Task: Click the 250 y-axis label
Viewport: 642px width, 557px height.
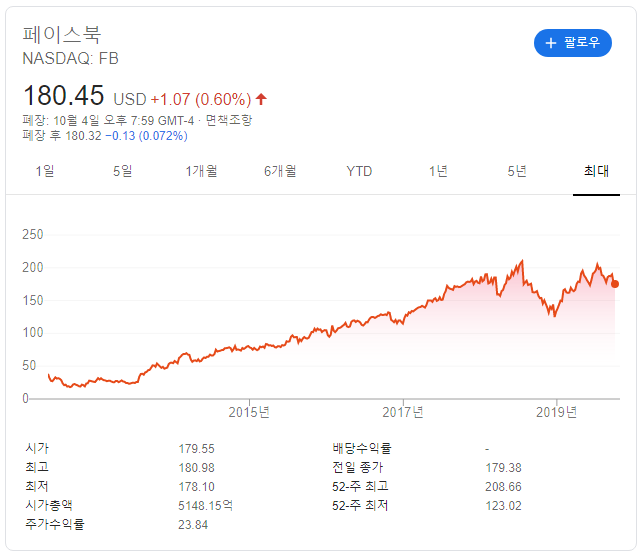Action: [33, 235]
